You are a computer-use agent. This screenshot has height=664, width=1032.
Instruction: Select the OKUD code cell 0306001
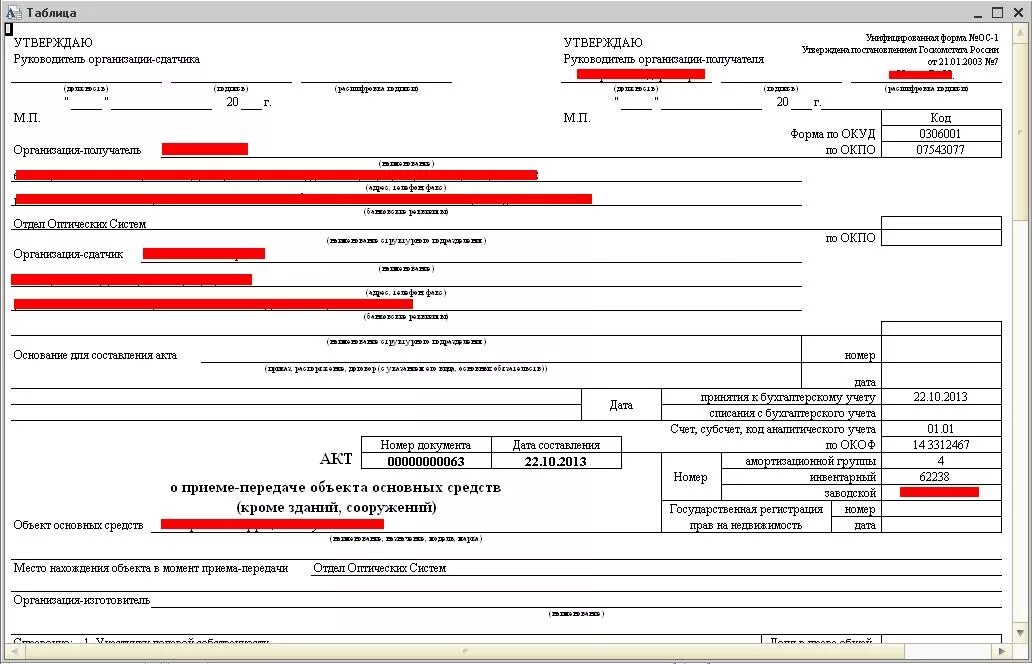click(x=941, y=134)
